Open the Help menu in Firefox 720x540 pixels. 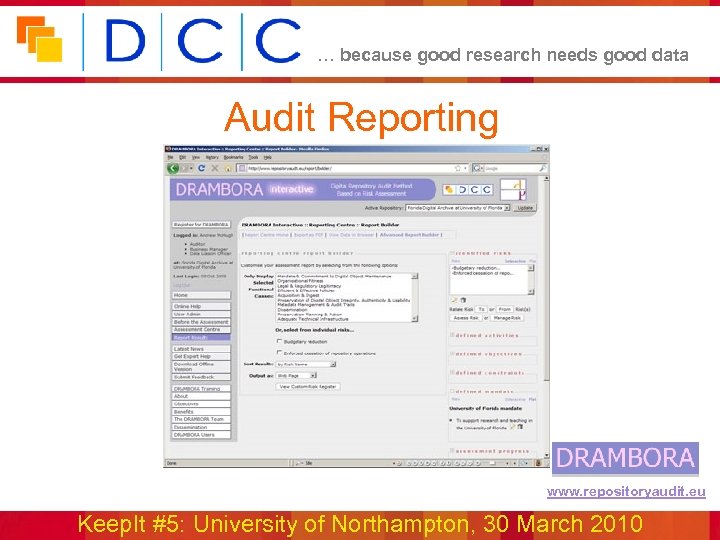pyautogui.click(x=268, y=157)
